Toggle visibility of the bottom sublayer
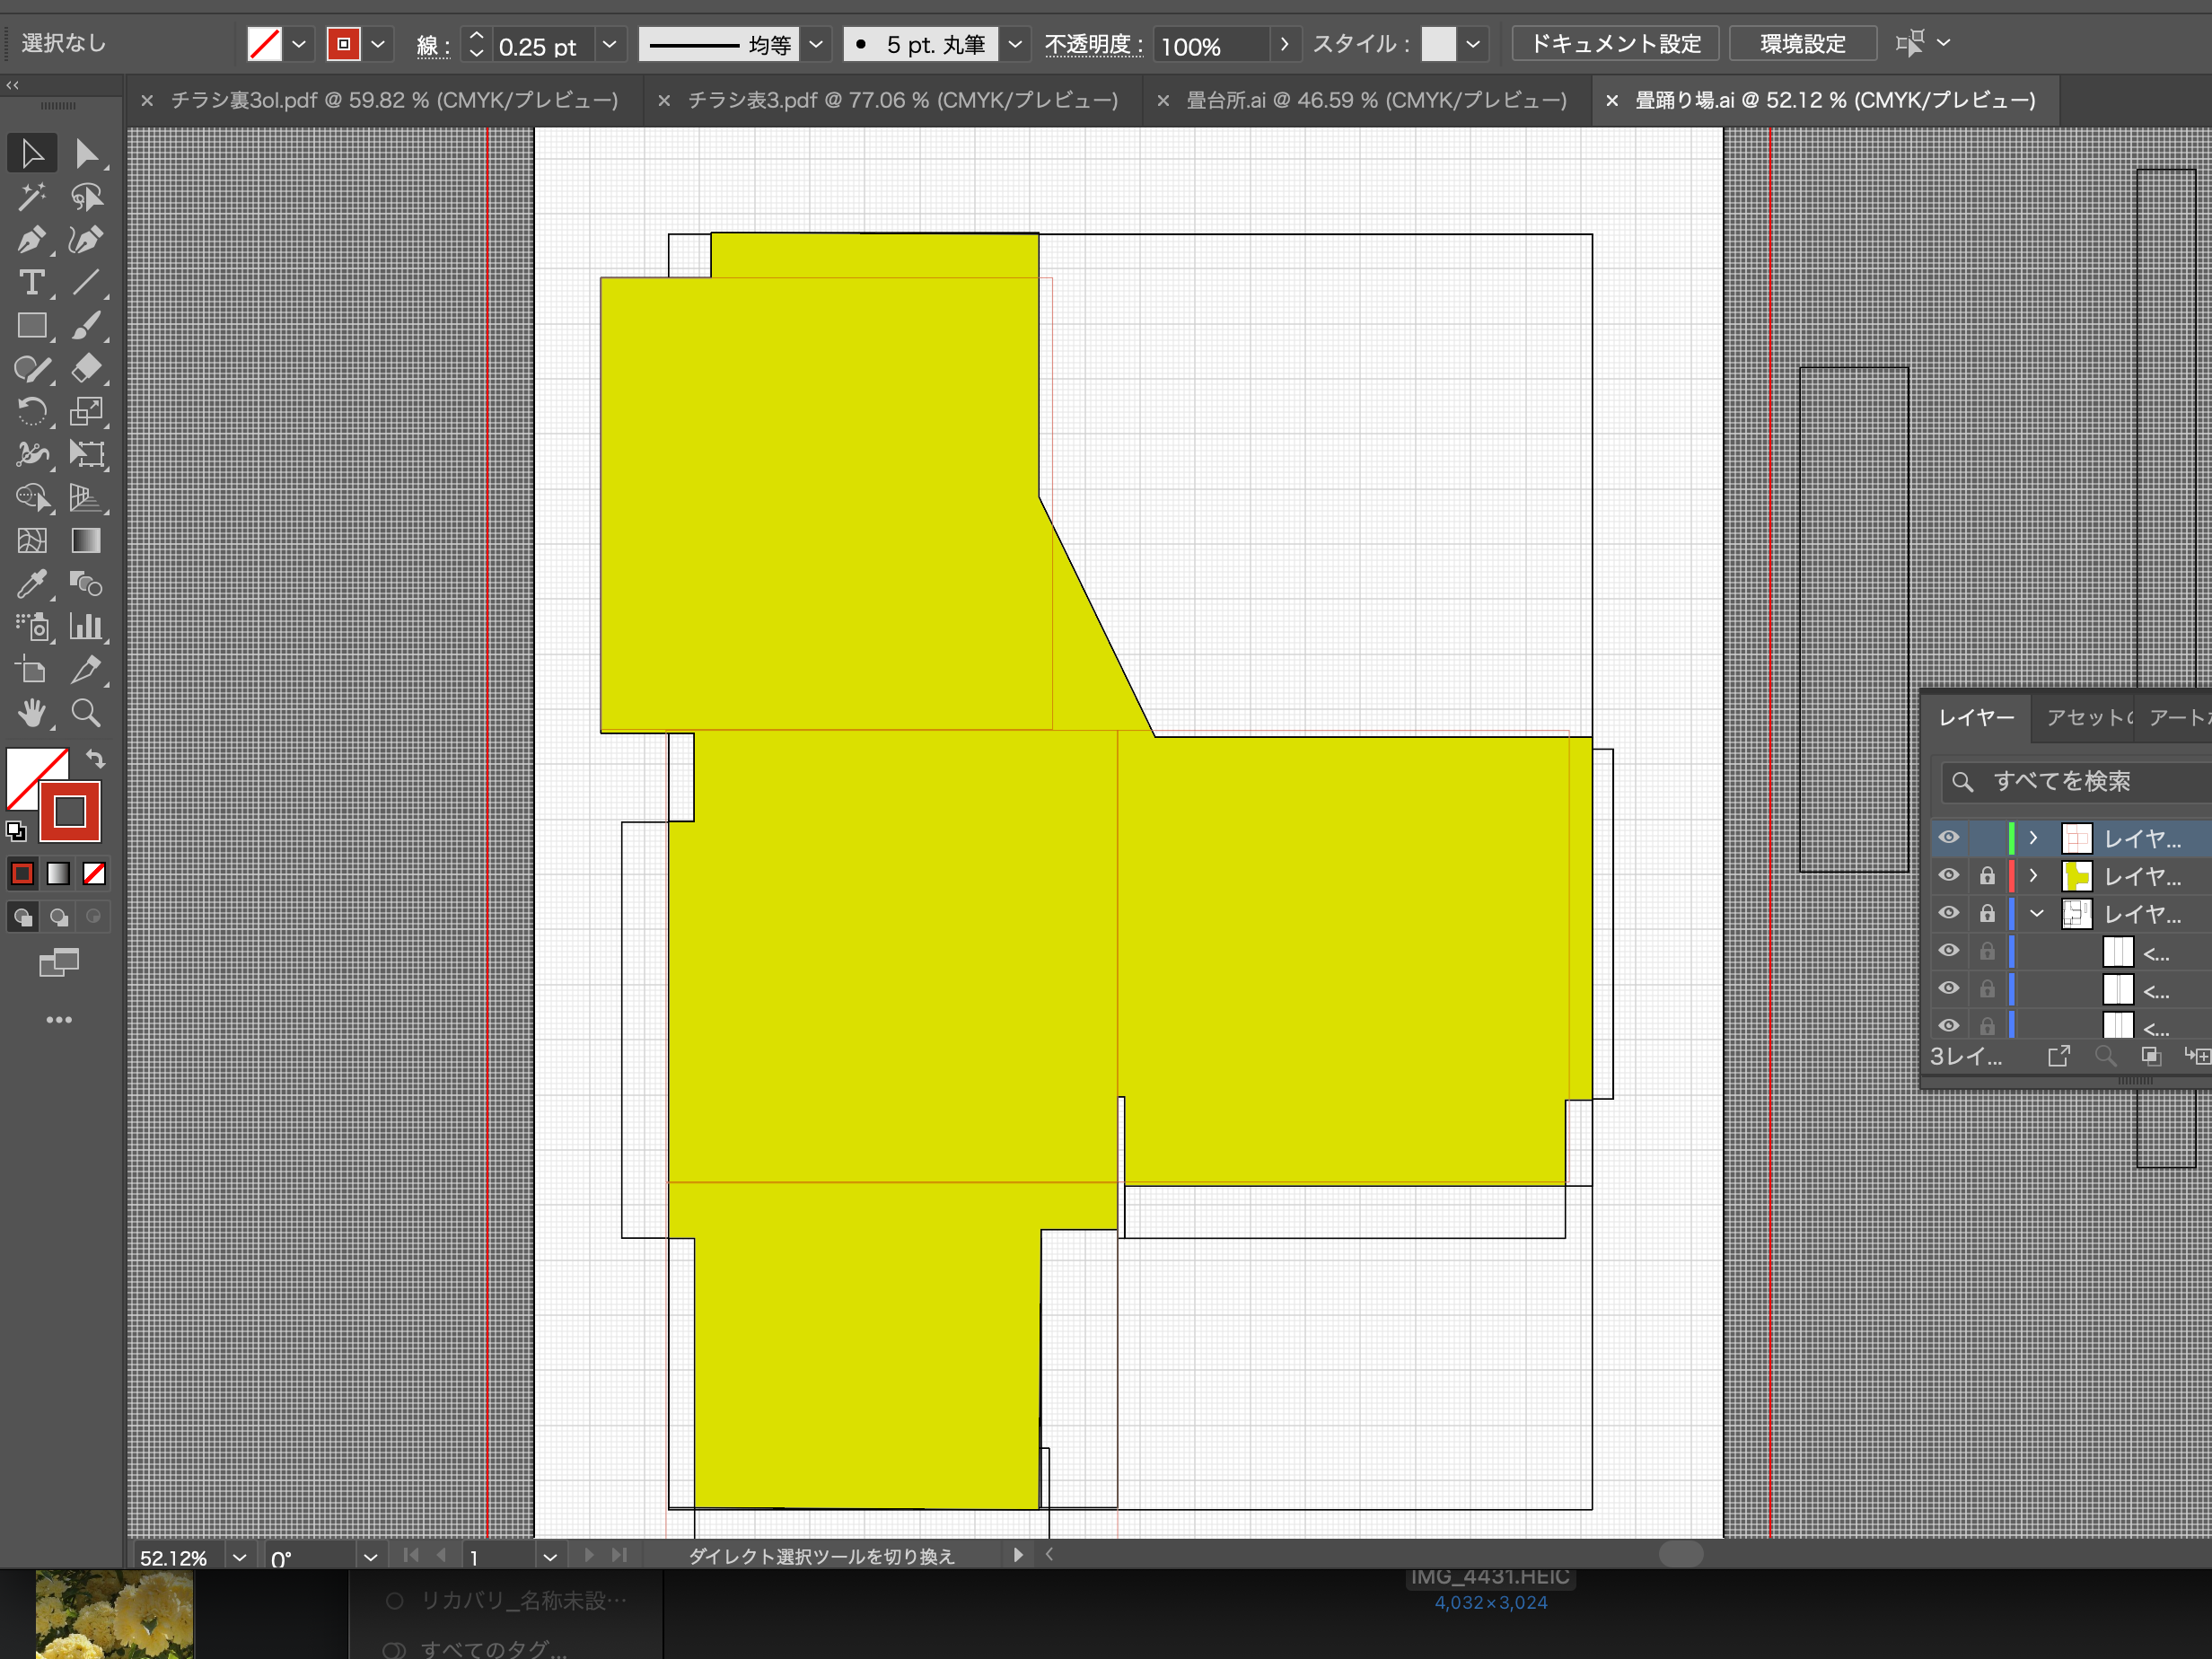This screenshot has height=1659, width=2212. (1948, 1025)
